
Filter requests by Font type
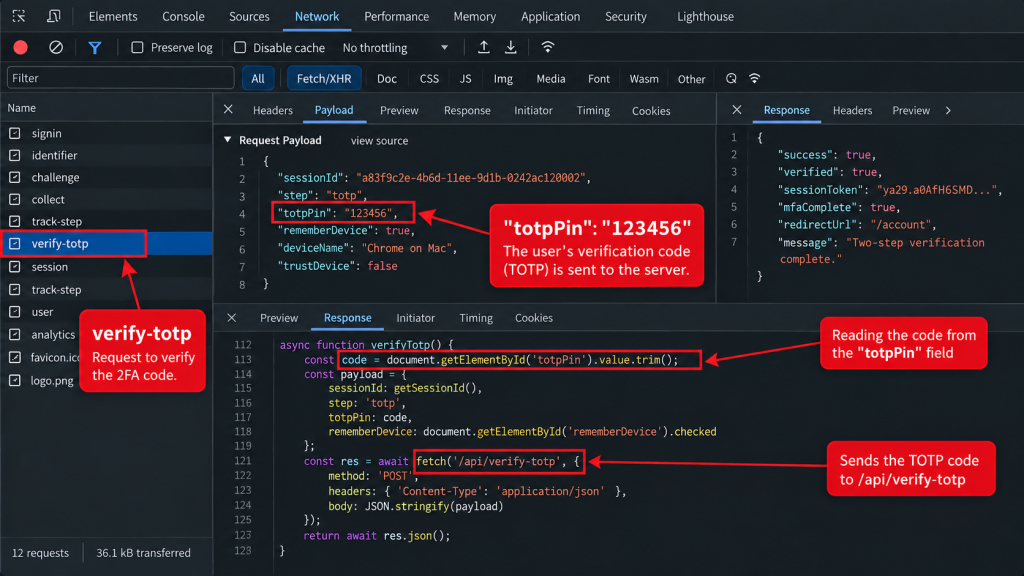point(599,78)
